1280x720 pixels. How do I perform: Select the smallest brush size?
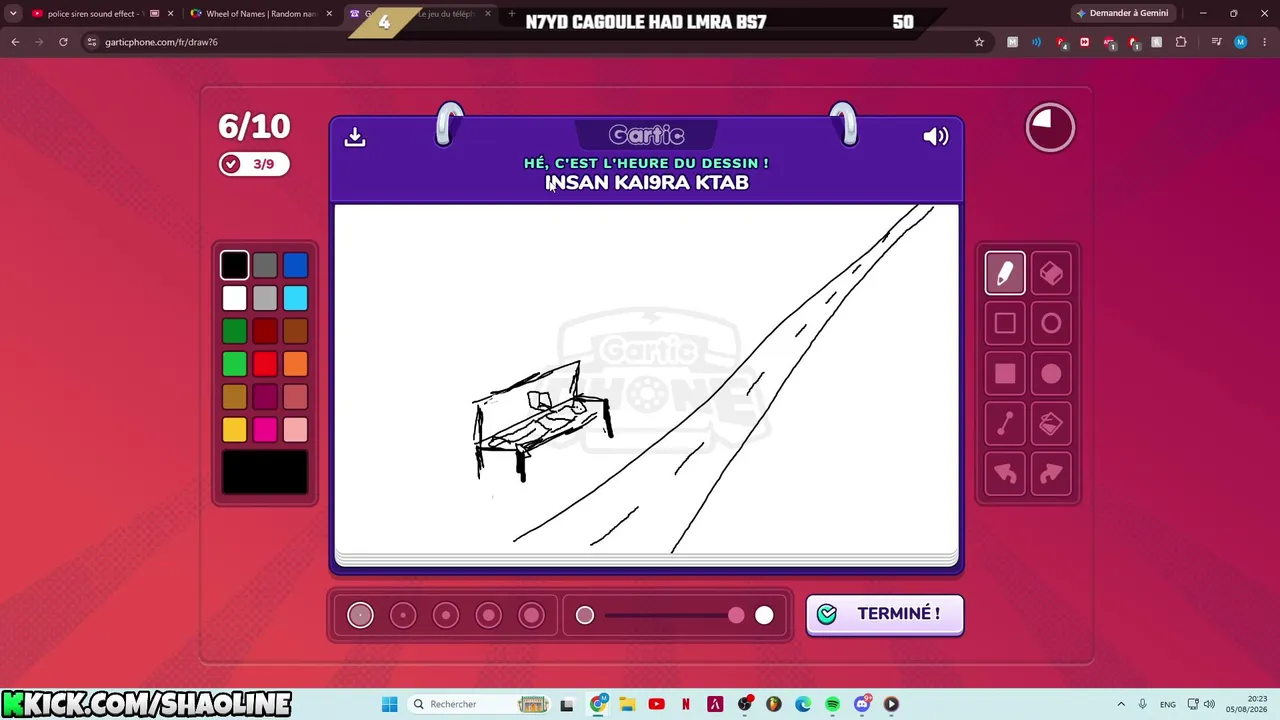pyautogui.click(x=360, y=615)
